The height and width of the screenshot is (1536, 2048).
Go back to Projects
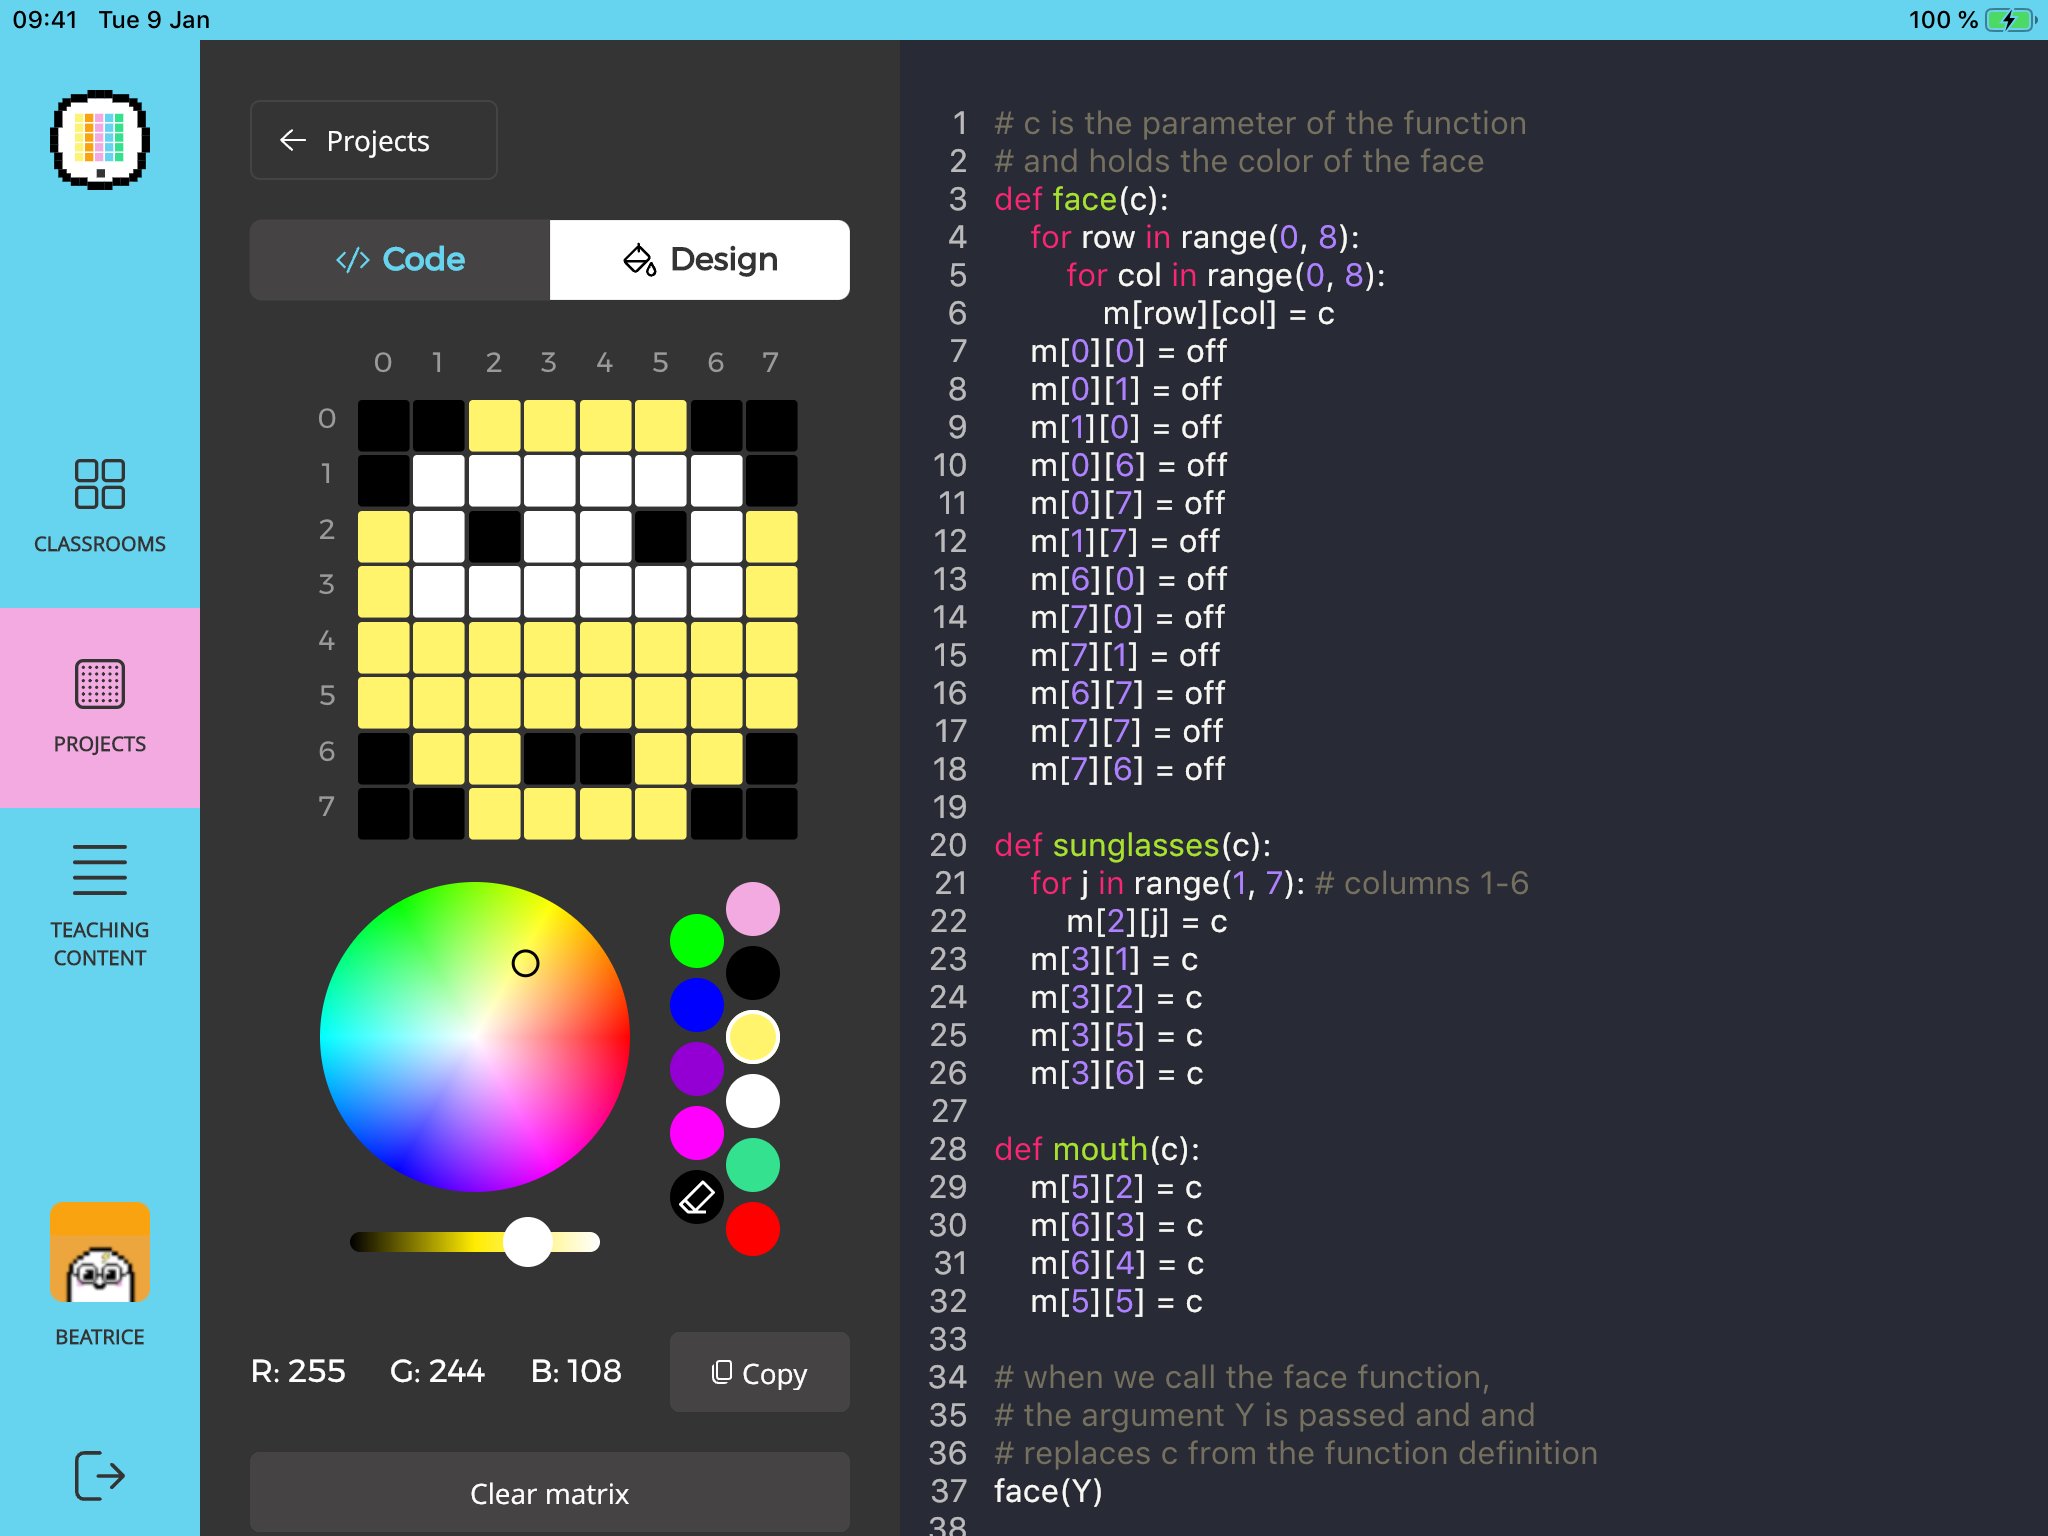[373, 141]
